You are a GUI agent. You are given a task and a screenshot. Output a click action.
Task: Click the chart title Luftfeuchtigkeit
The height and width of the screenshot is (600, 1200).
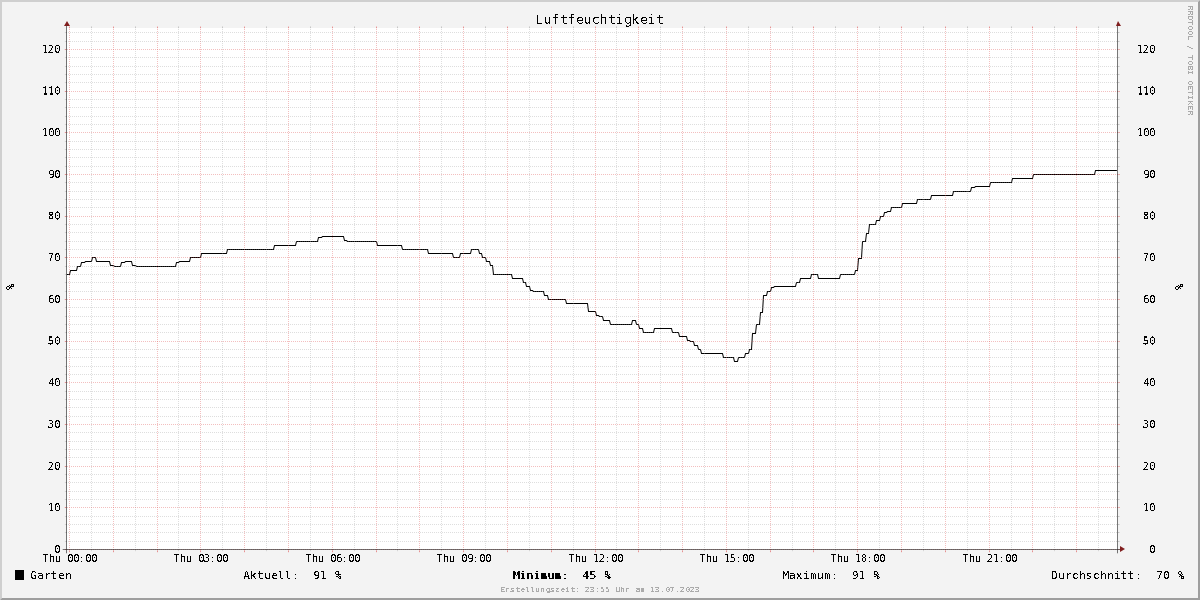point(599,19)
